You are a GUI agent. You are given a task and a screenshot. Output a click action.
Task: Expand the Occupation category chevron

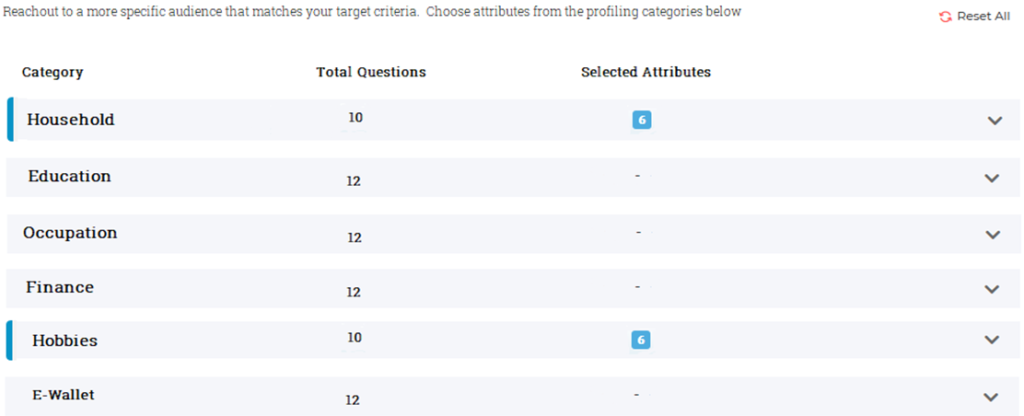(x=992, y=234)
